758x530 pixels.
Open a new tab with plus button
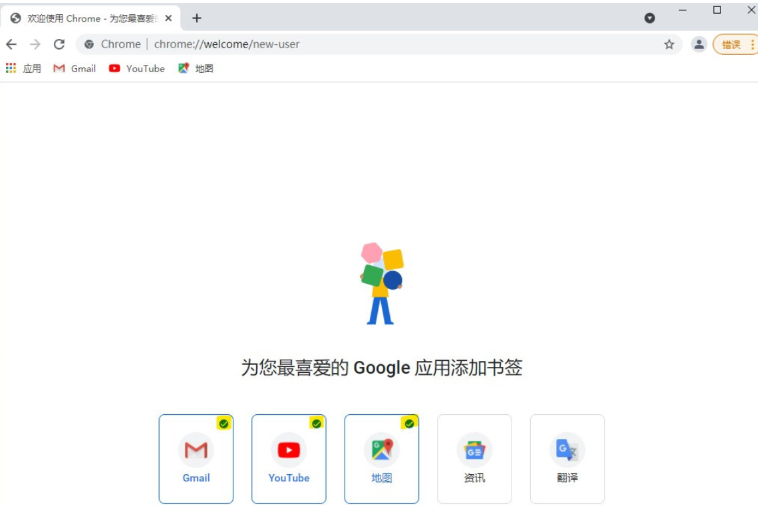(x=197, y=18)
